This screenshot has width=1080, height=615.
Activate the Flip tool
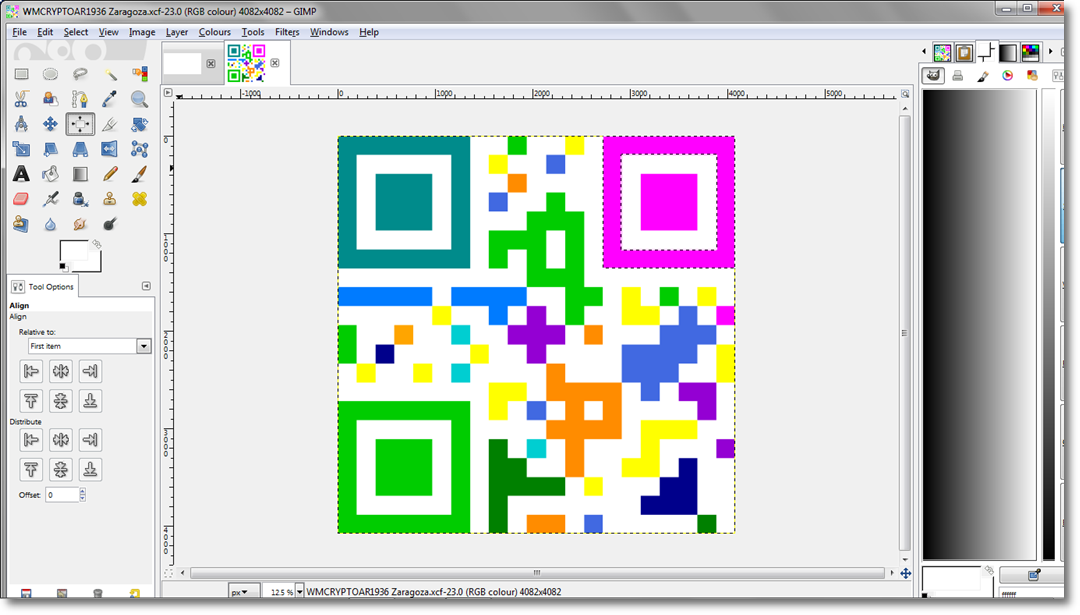(x=110, y=149)
